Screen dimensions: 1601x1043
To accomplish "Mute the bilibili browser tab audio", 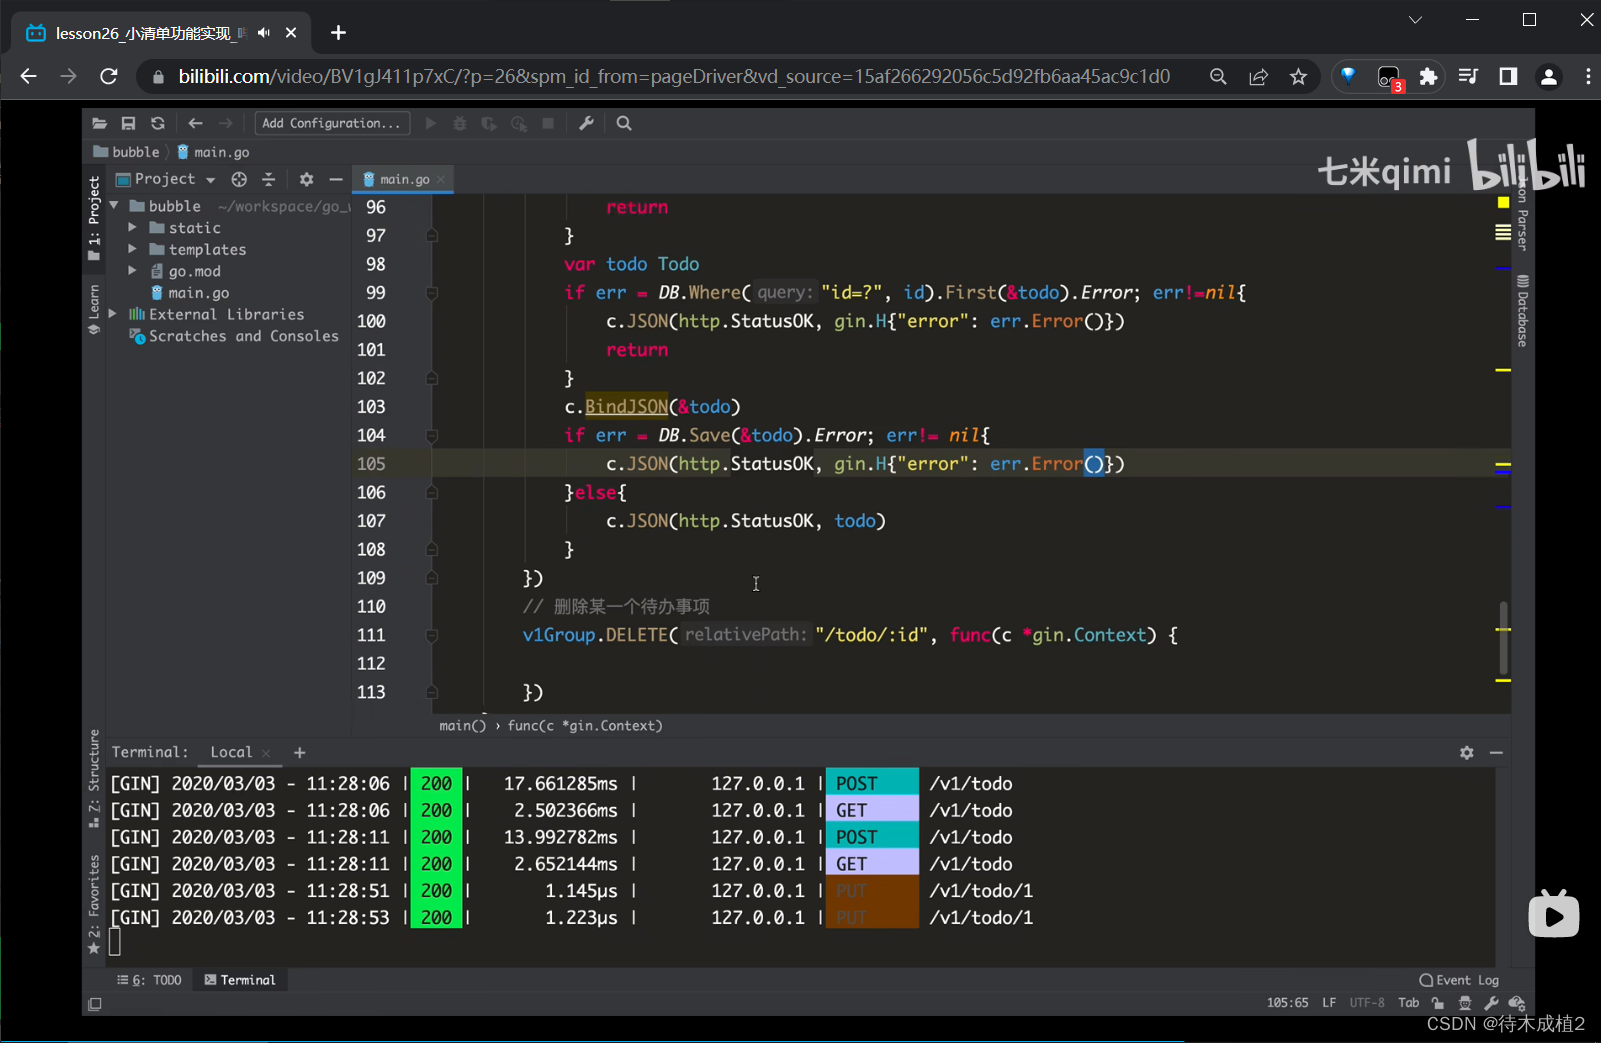I will [x=264, y=33].
